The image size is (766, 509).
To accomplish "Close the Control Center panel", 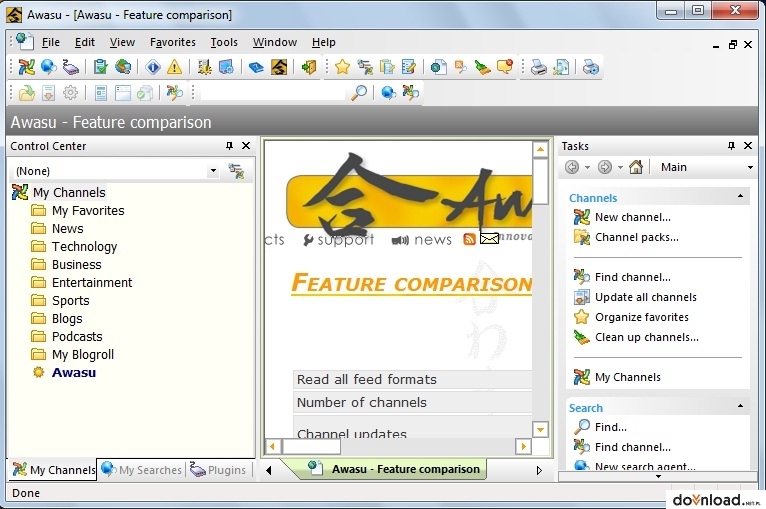I will coord(246,146).
